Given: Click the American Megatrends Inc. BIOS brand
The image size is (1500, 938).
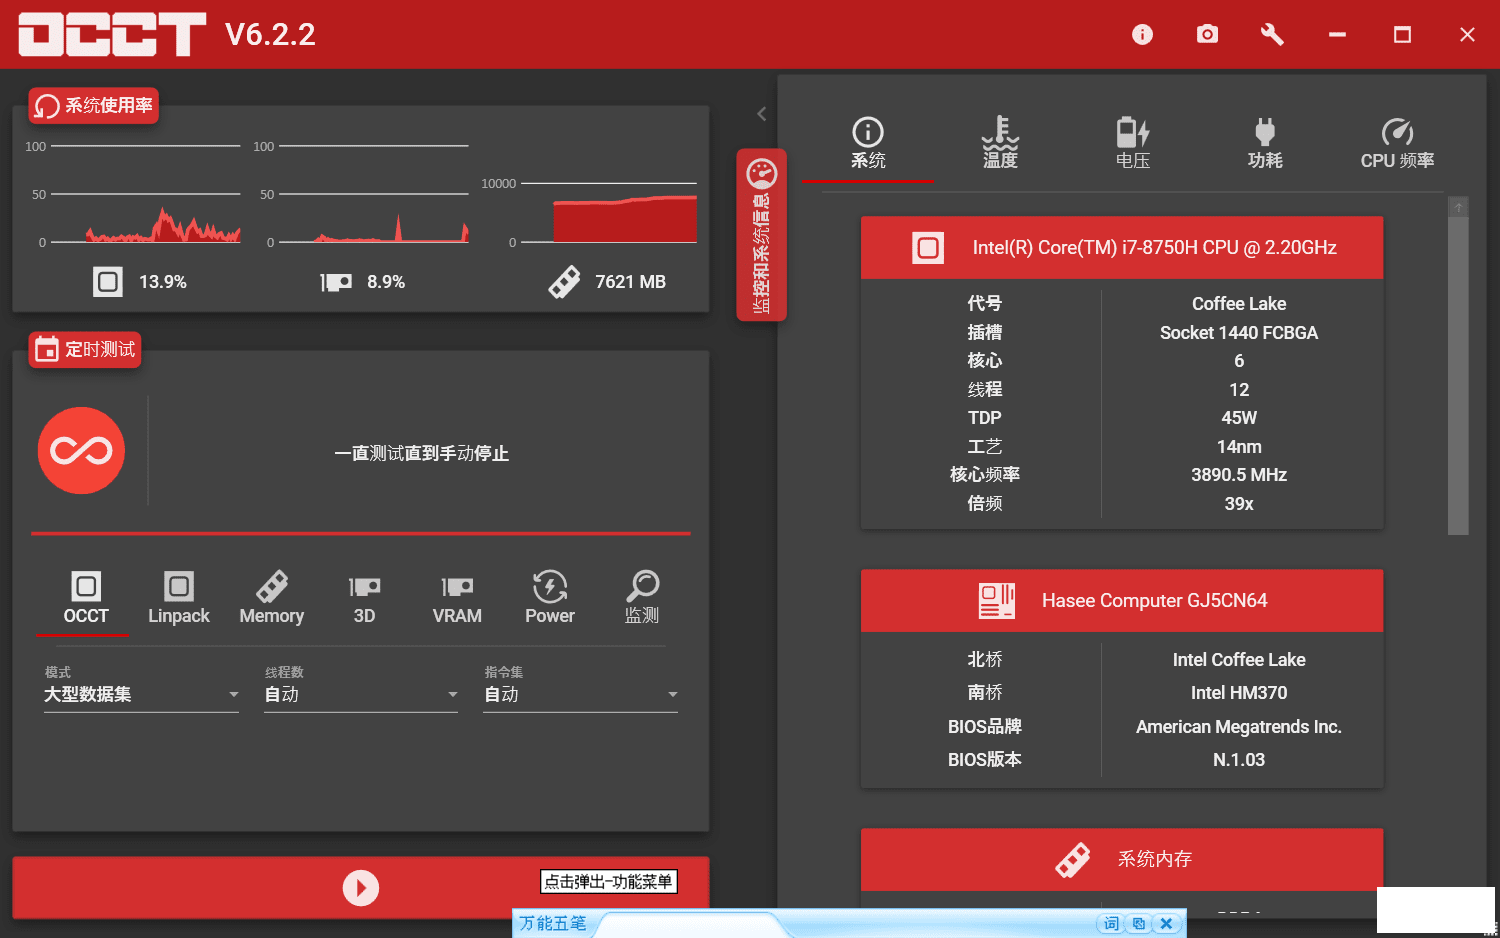Looking at the screenshot, I should 1239,726.
